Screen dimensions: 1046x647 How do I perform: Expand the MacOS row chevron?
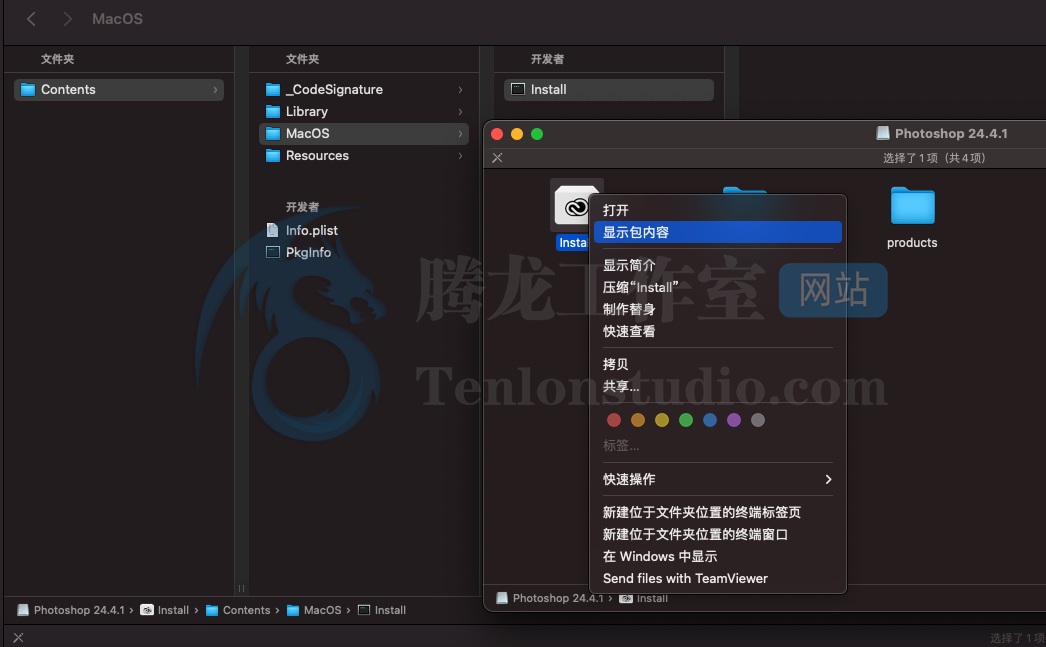point(460,133)
